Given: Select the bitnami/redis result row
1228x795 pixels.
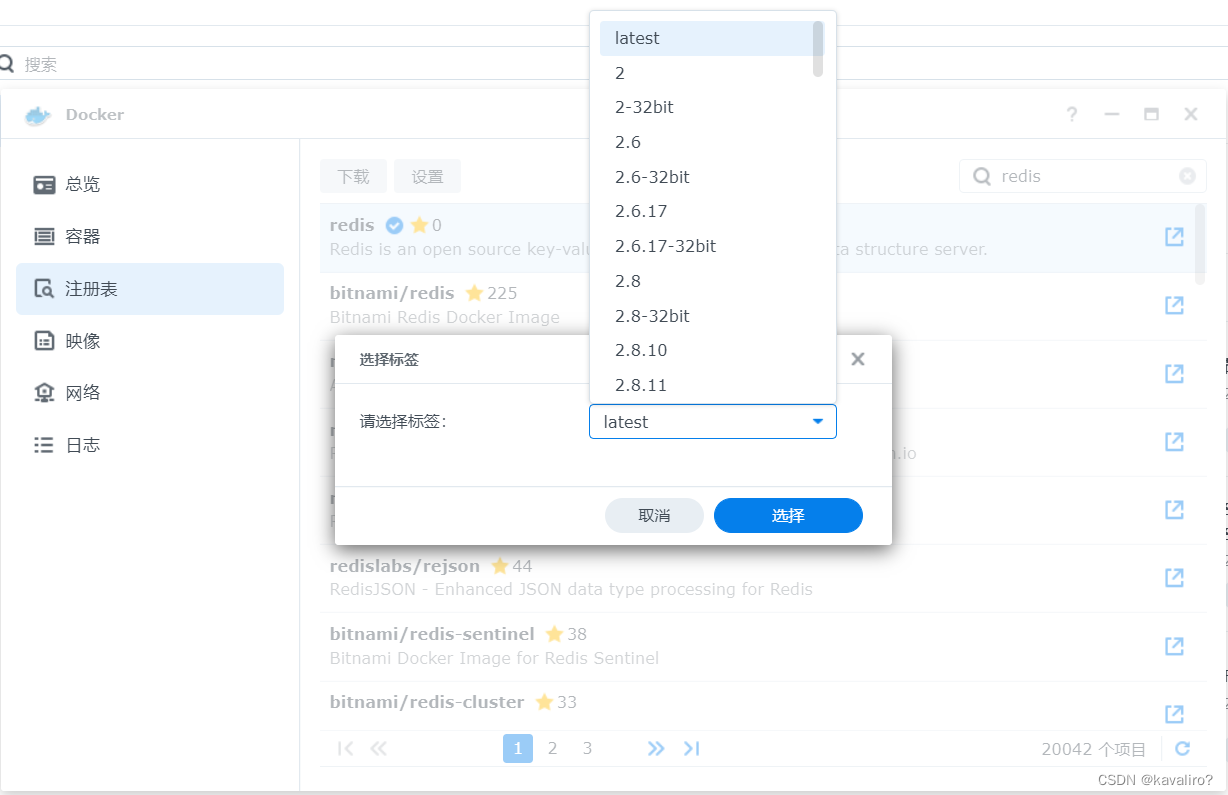Looking at the screenshot, I should (x=757, y=306).
